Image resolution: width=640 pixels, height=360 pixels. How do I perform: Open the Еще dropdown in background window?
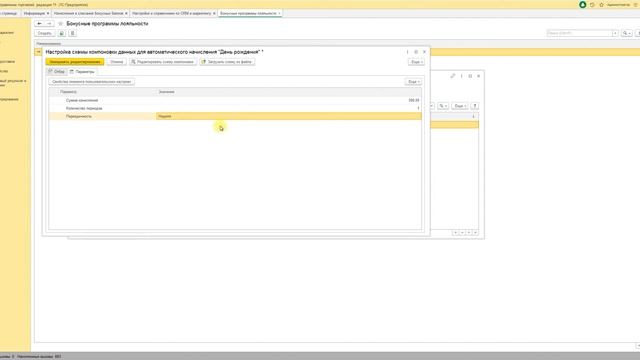[x=460, y=106]
